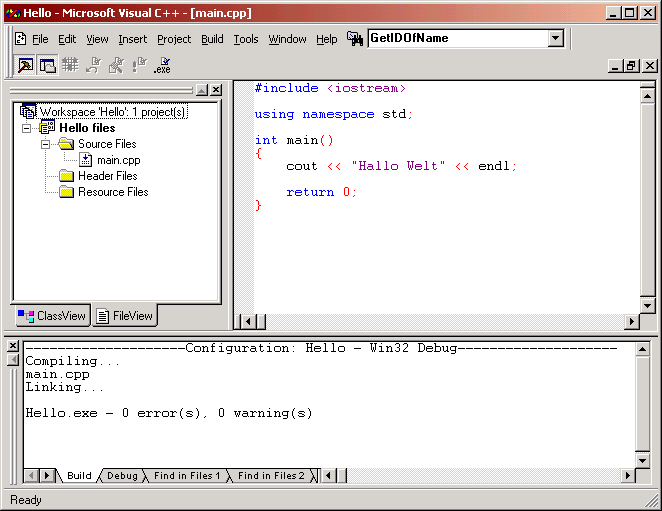Click the Workspace 'Hello' icon in tree
The image size is (662, 511).
28,111
